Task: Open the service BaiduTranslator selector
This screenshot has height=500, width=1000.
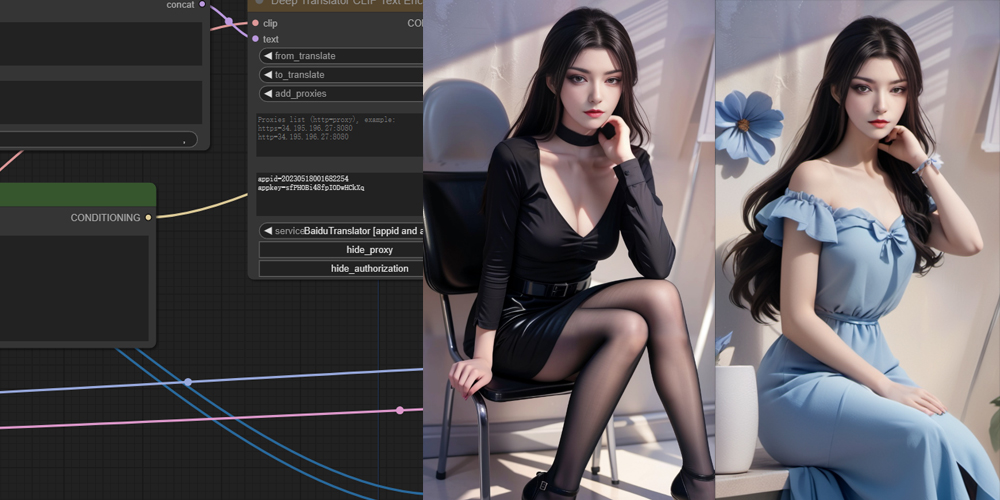Action: pyautogui.click(x=341, y=231)
